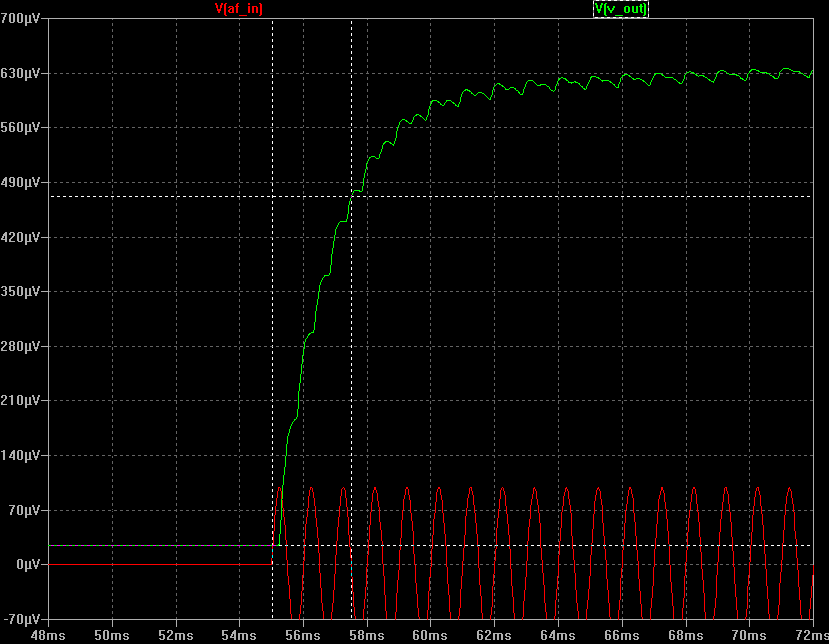This screenshot has width=829, height=644.
Task: Click lower cursor crosshair near 55ms
Action: pos(273,545)
